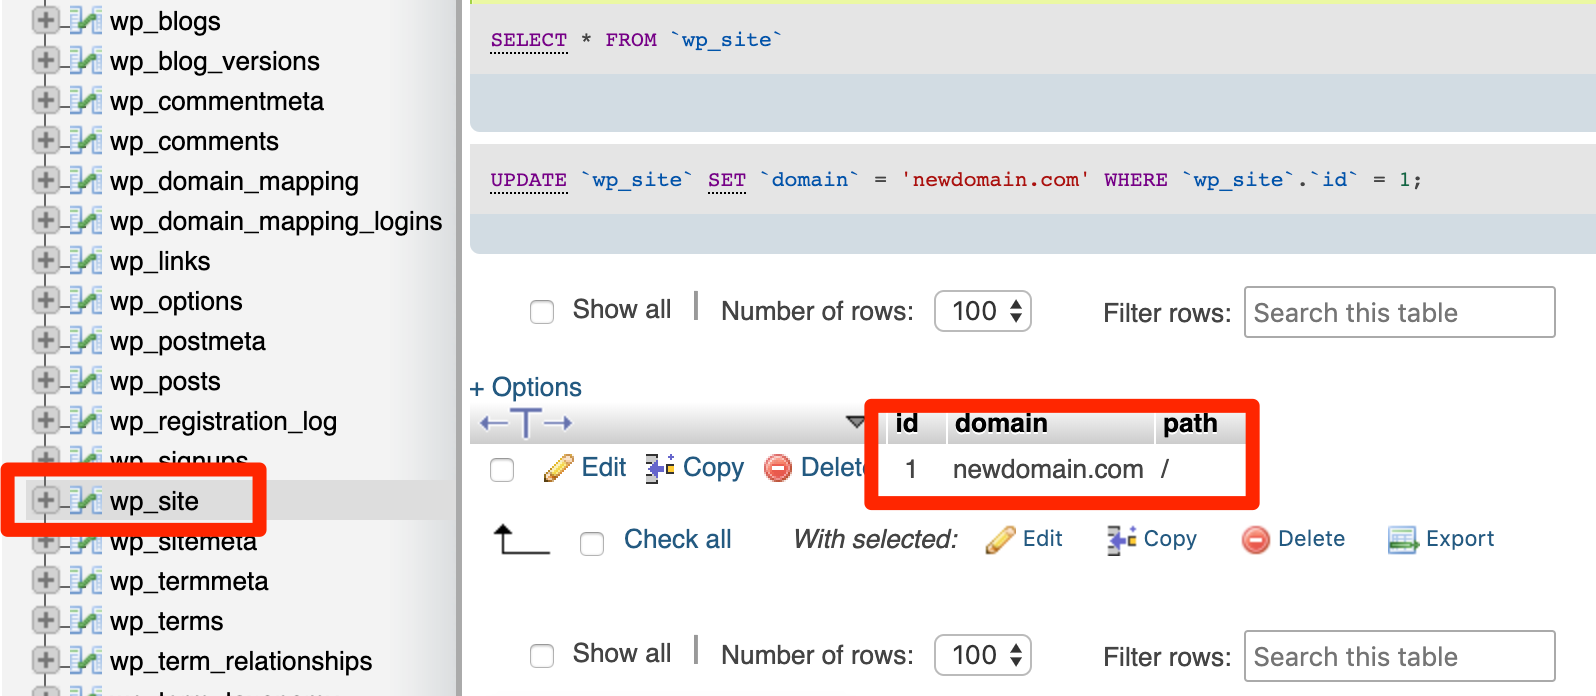
Task: Click the red Delete icon in row 1
Action: [778, 468]
